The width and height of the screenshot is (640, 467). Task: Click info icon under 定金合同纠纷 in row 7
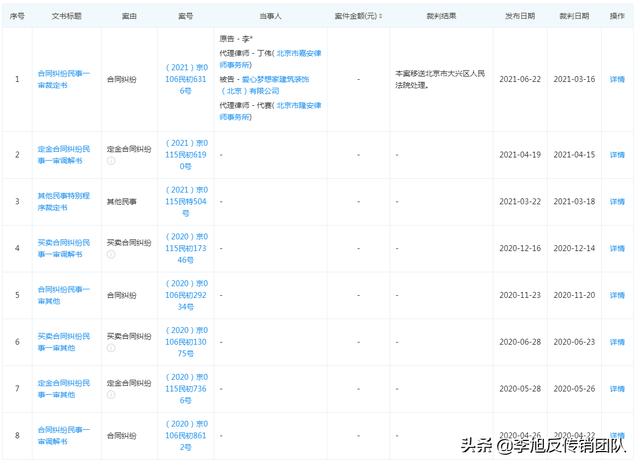pos(111,395)
